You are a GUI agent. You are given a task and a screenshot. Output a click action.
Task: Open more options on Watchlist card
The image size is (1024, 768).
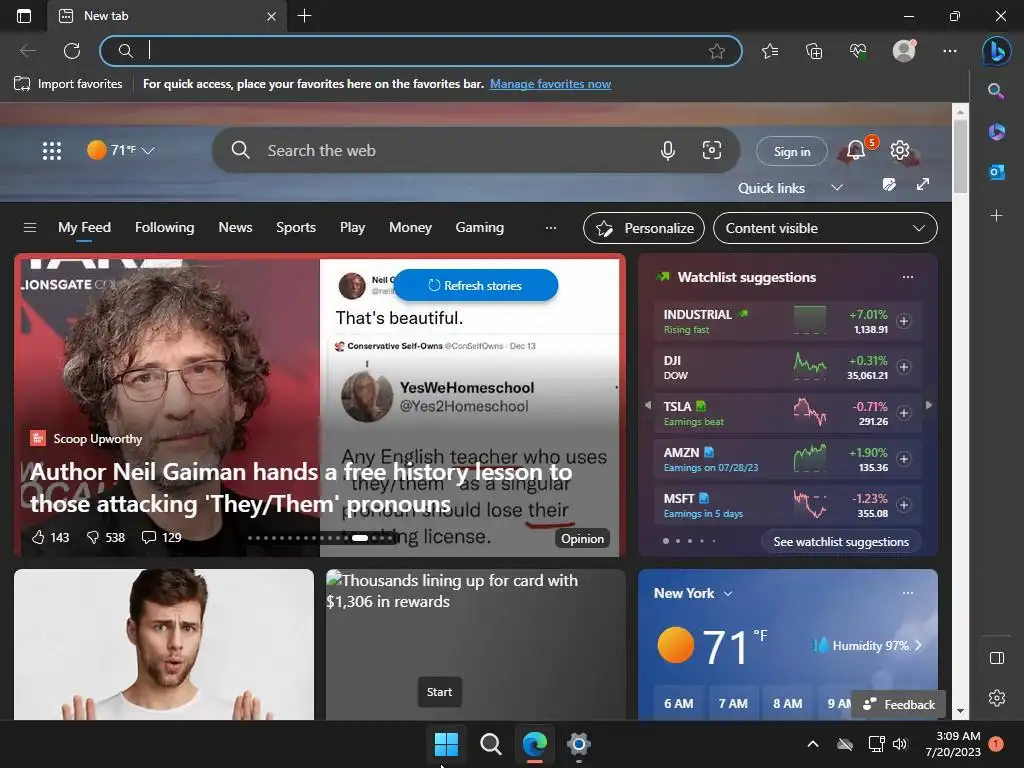point(908,277)
